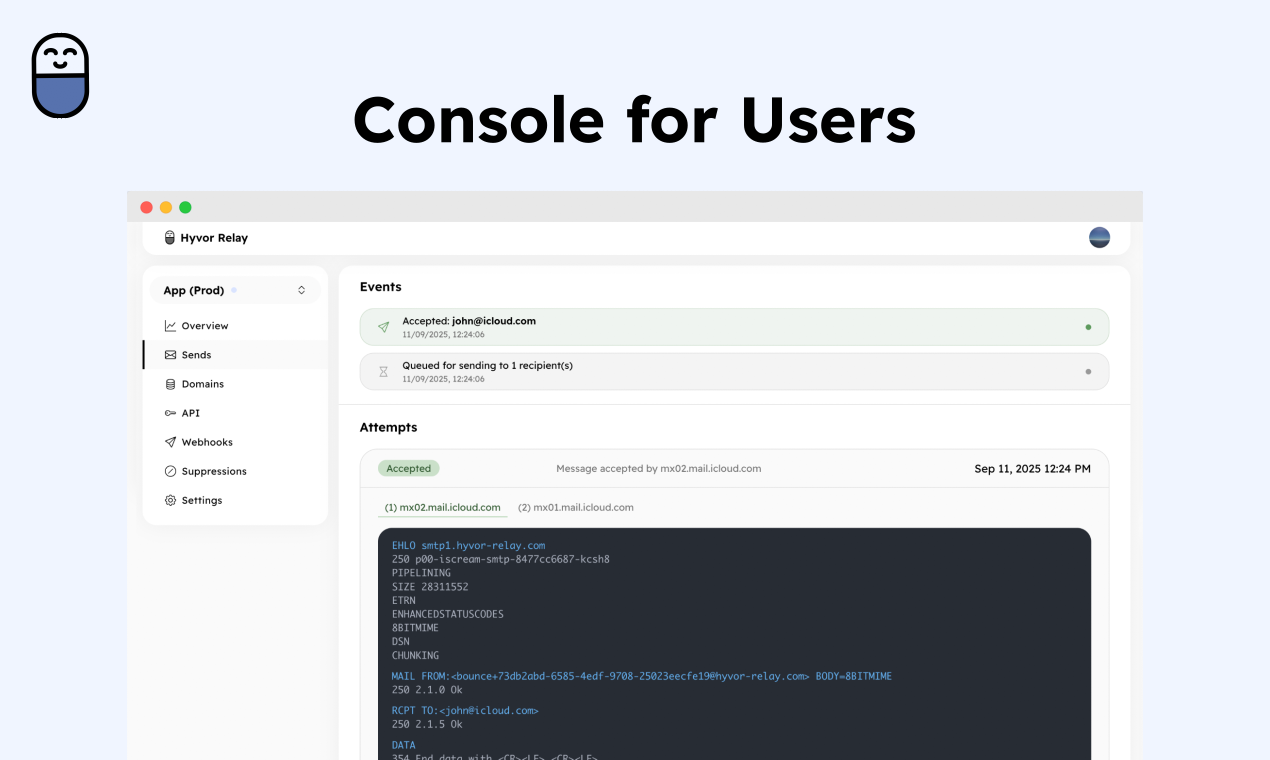The width and height of the screenshot is (1270, 760).
Task: Click the Domains database icon
Action: pos(170,384)
